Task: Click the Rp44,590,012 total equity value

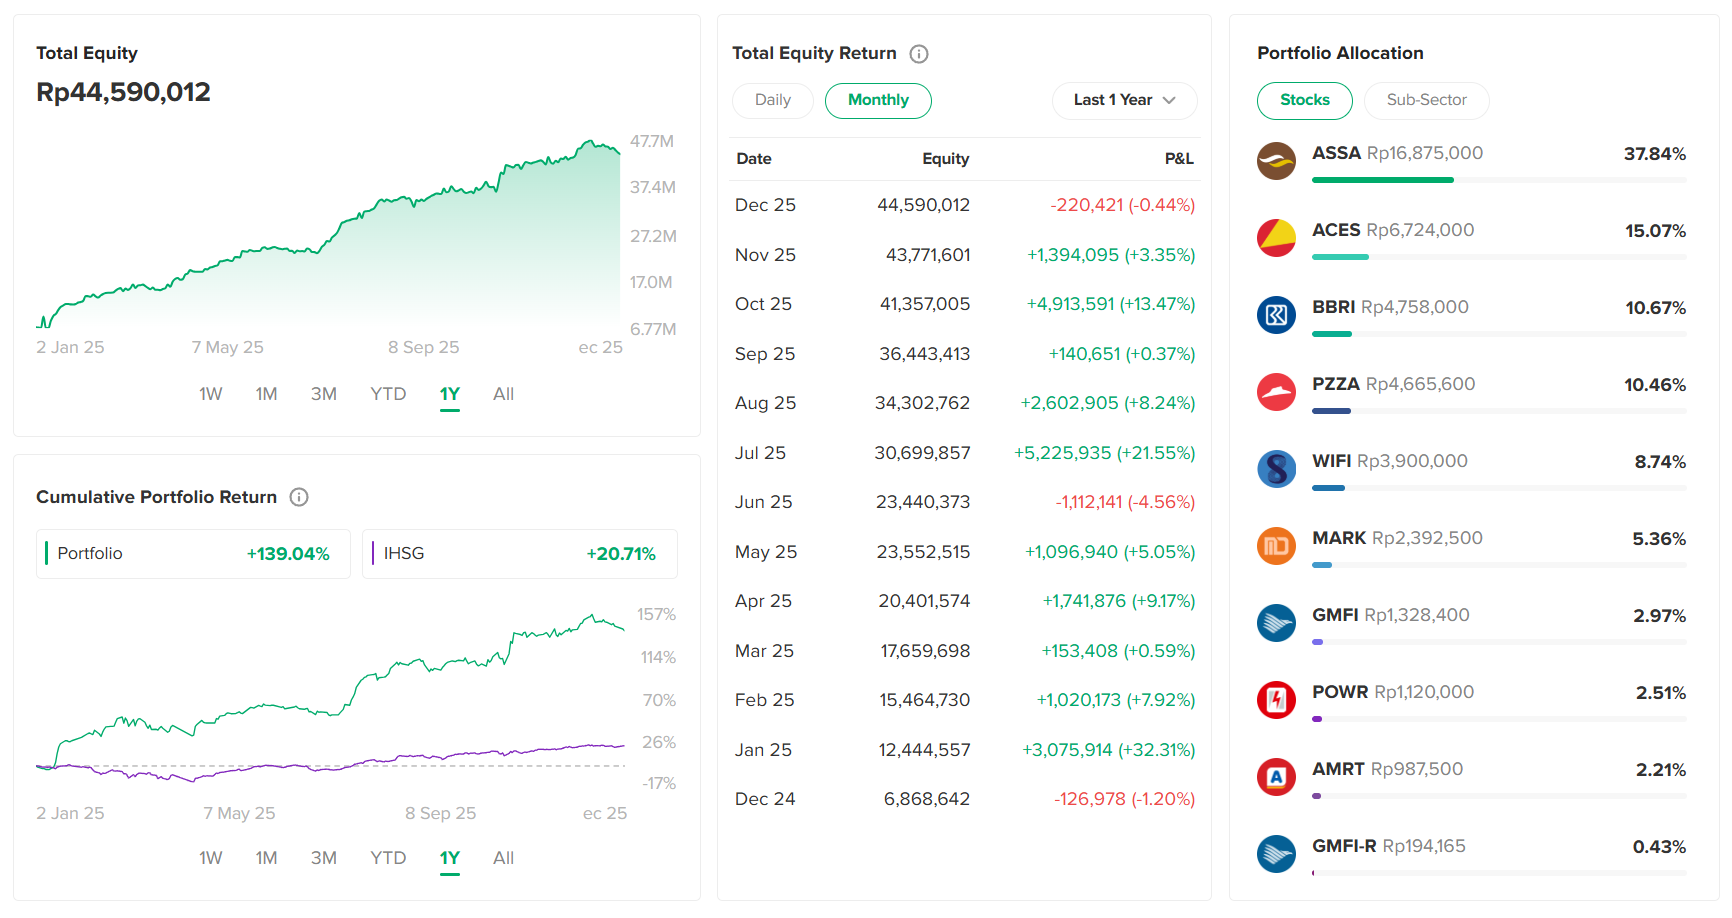Action: click(x=123, y=92)
